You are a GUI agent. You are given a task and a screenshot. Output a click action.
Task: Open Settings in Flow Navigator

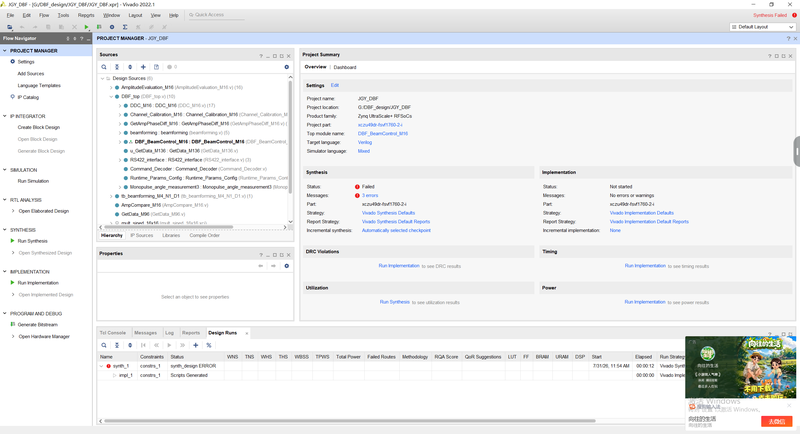[26, 62]
